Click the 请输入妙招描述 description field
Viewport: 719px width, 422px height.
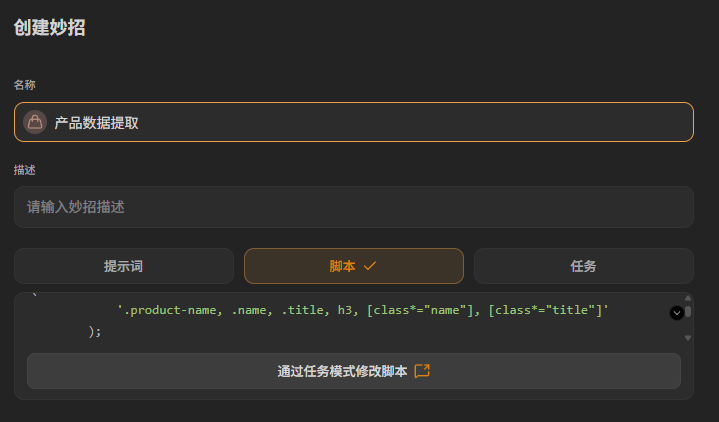click(x=354, y=207)
